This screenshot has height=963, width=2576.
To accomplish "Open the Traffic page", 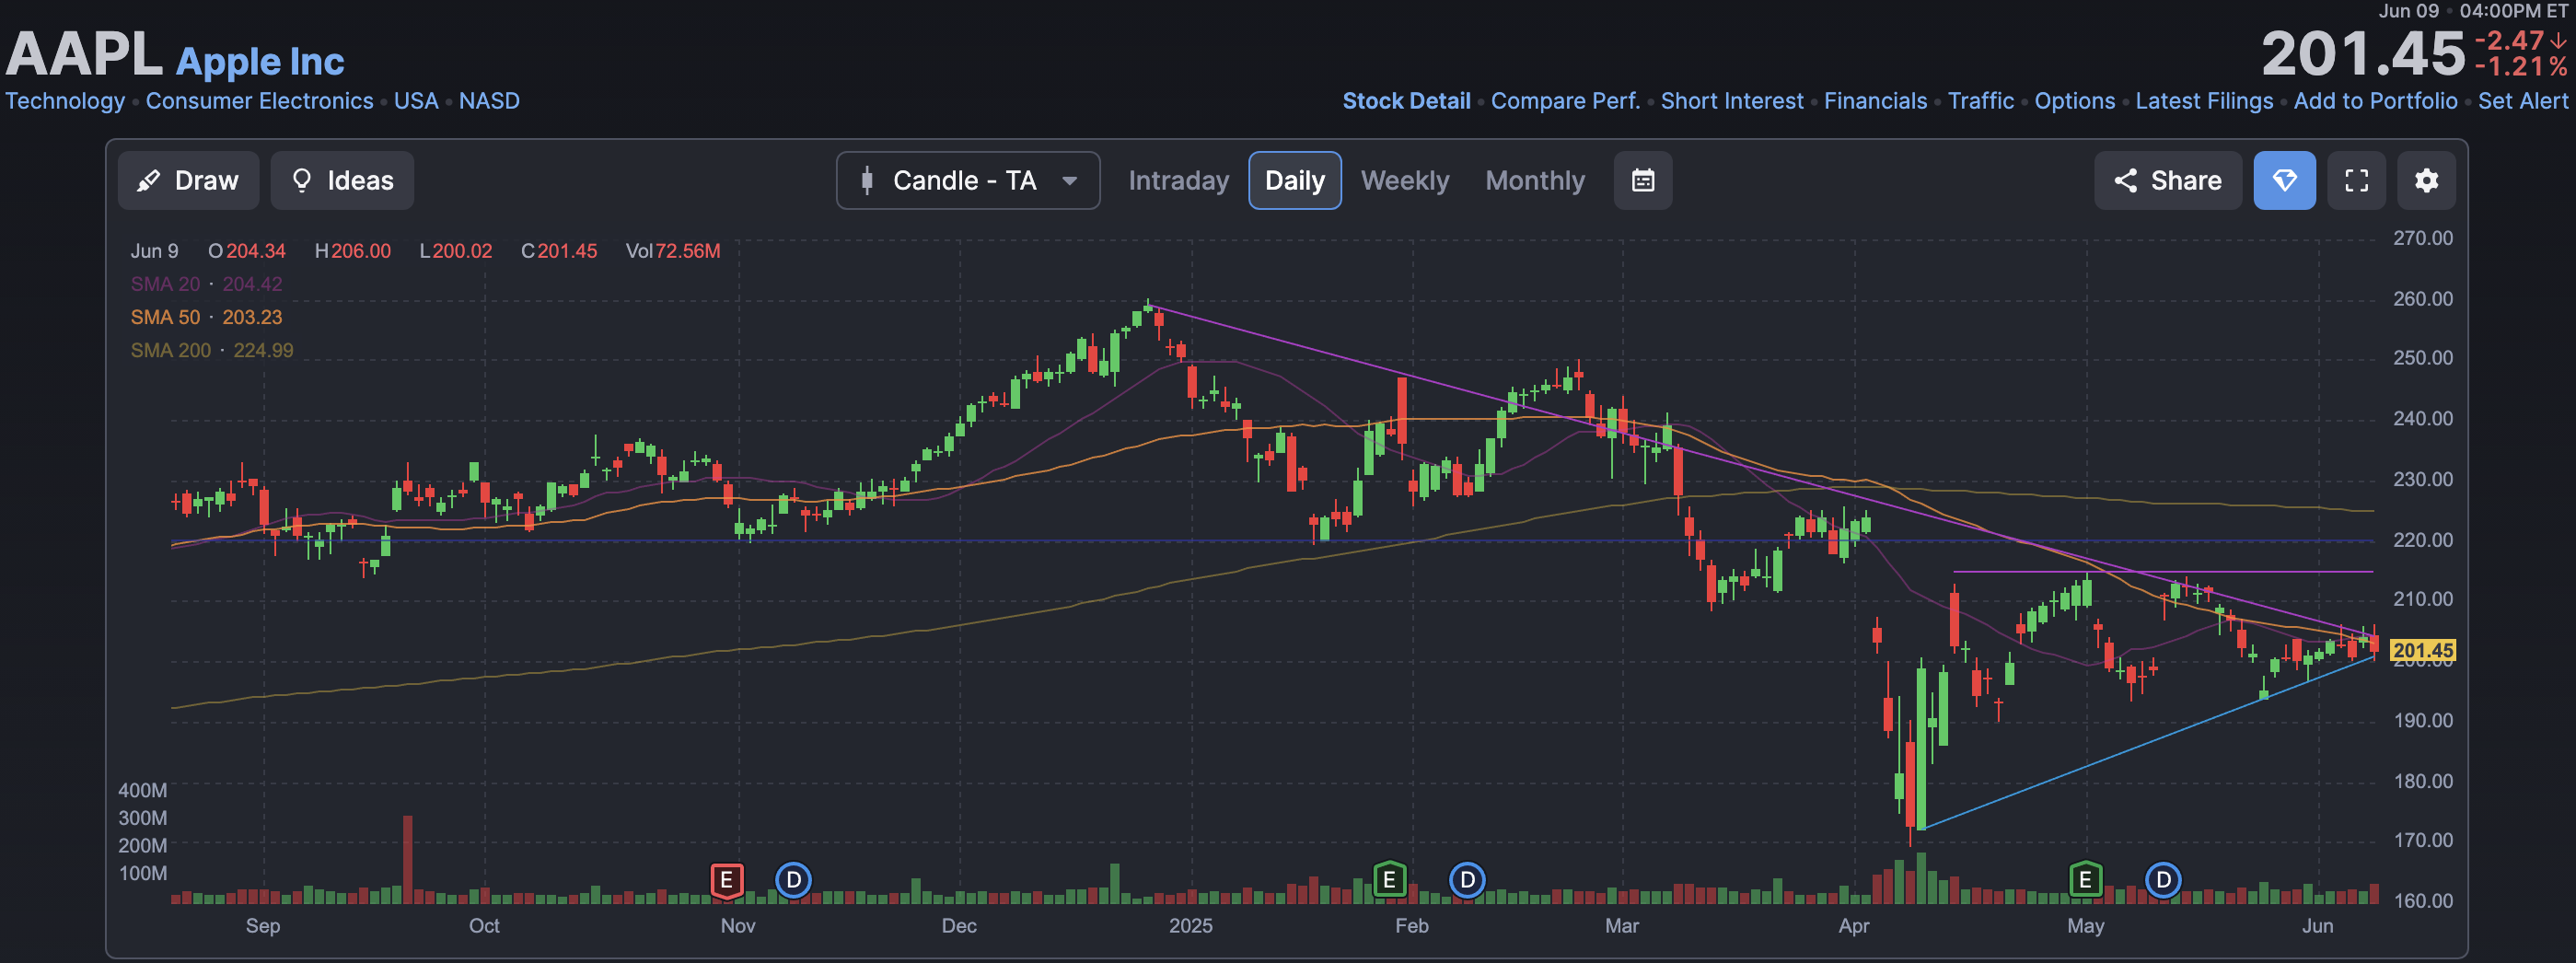I will pos(1980,101).
